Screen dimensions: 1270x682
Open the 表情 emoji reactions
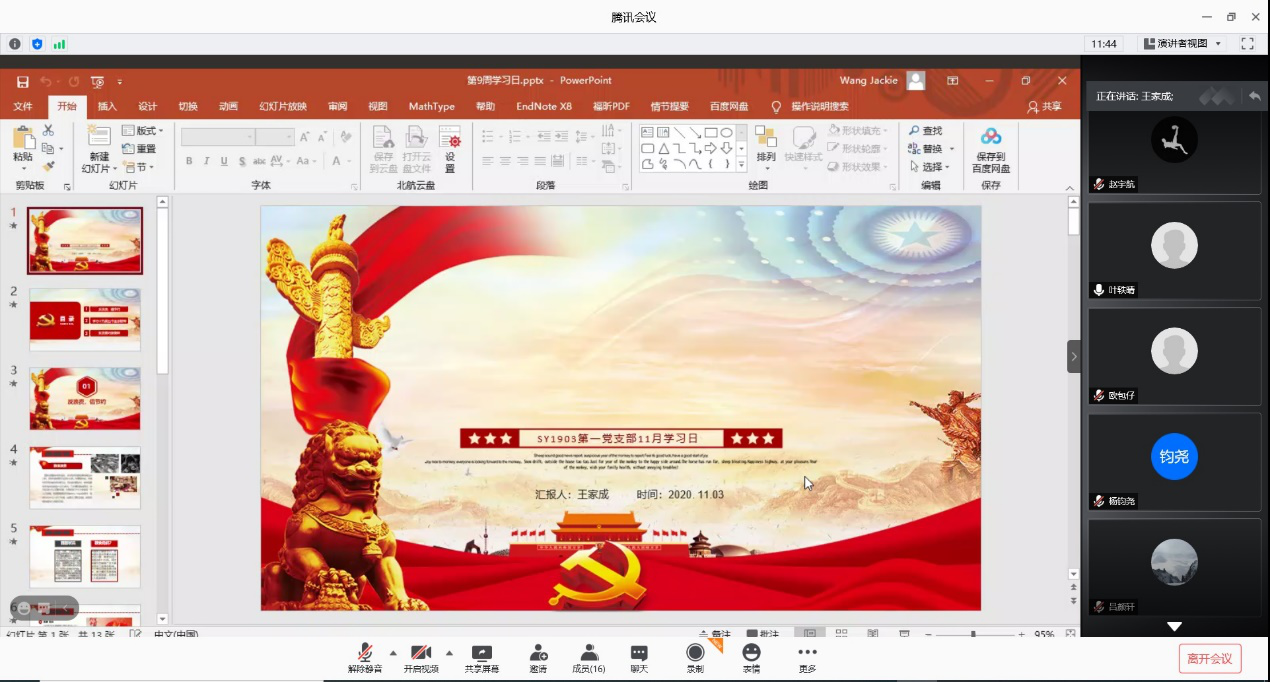[751, 653]
